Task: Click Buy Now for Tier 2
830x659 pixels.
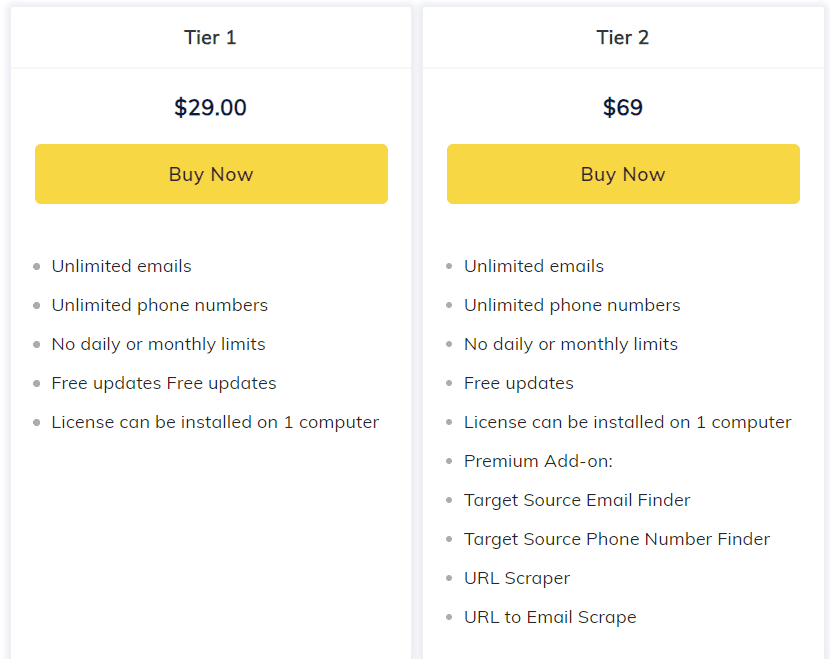Action: tap(623, 174)
